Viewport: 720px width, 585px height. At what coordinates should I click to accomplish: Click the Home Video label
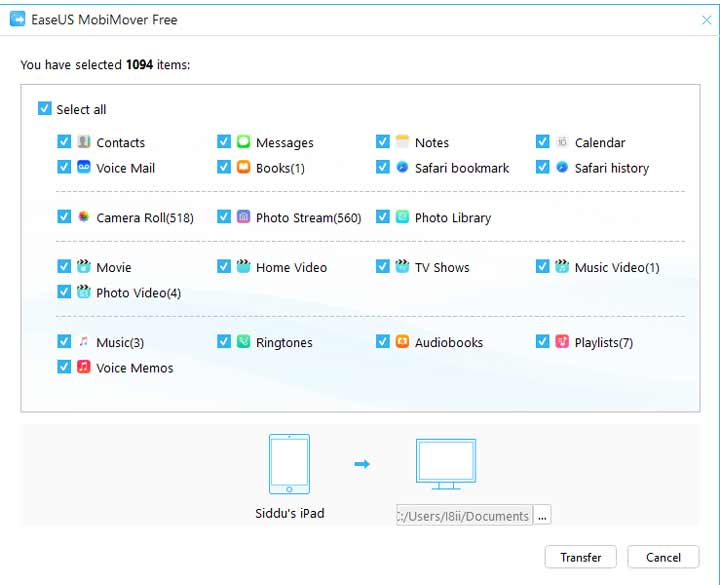tap(291, 267)
